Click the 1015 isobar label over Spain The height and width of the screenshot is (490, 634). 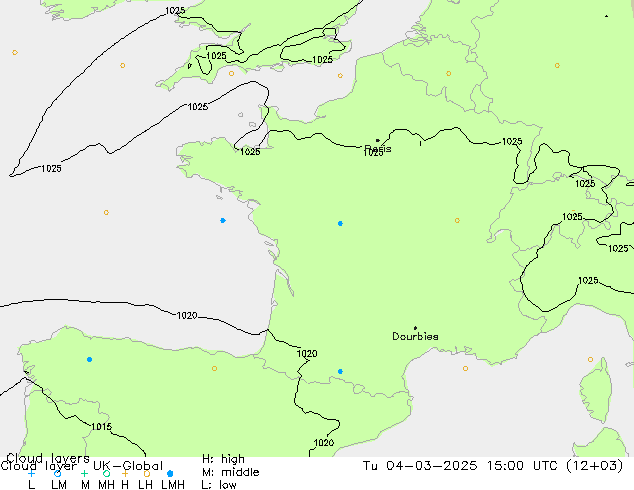click(x=101, y=427)
